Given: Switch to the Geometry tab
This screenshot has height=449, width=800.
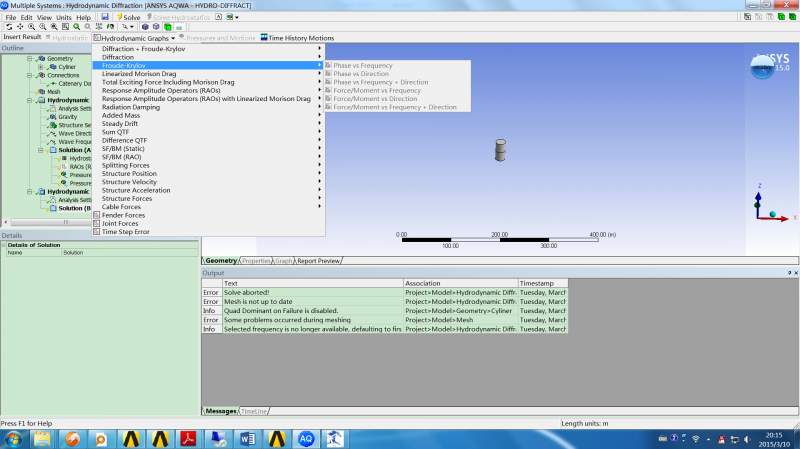Looking at the screenshot, I should [221, 261].
